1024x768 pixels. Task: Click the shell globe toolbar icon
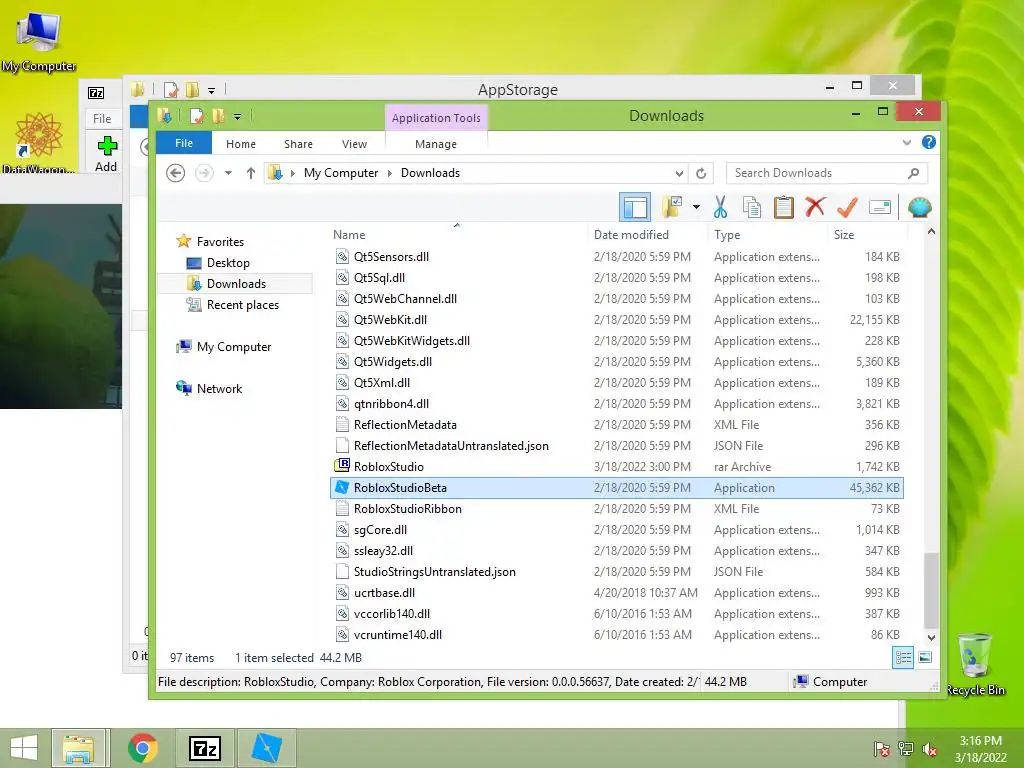pos(920,207)
